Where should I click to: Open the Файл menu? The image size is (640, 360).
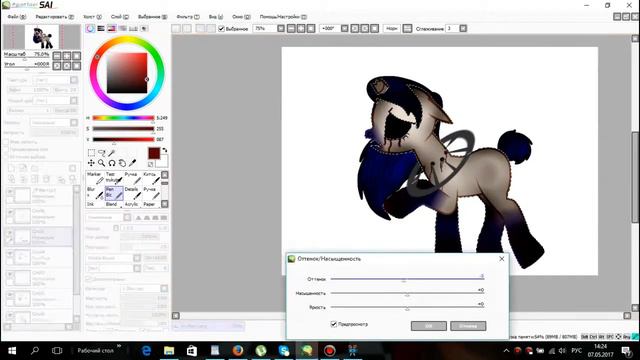(x=17, y=17)
